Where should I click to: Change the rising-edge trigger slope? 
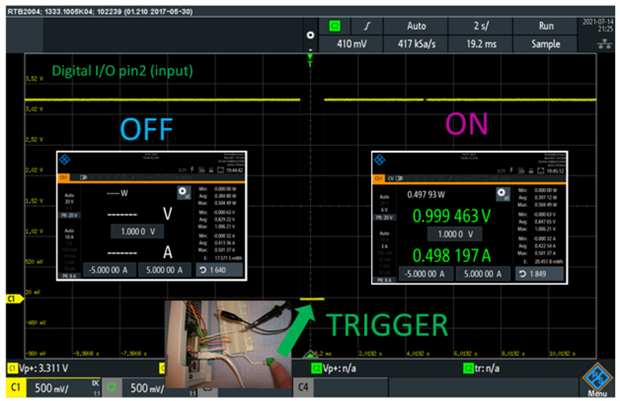[x=367, y=26]
